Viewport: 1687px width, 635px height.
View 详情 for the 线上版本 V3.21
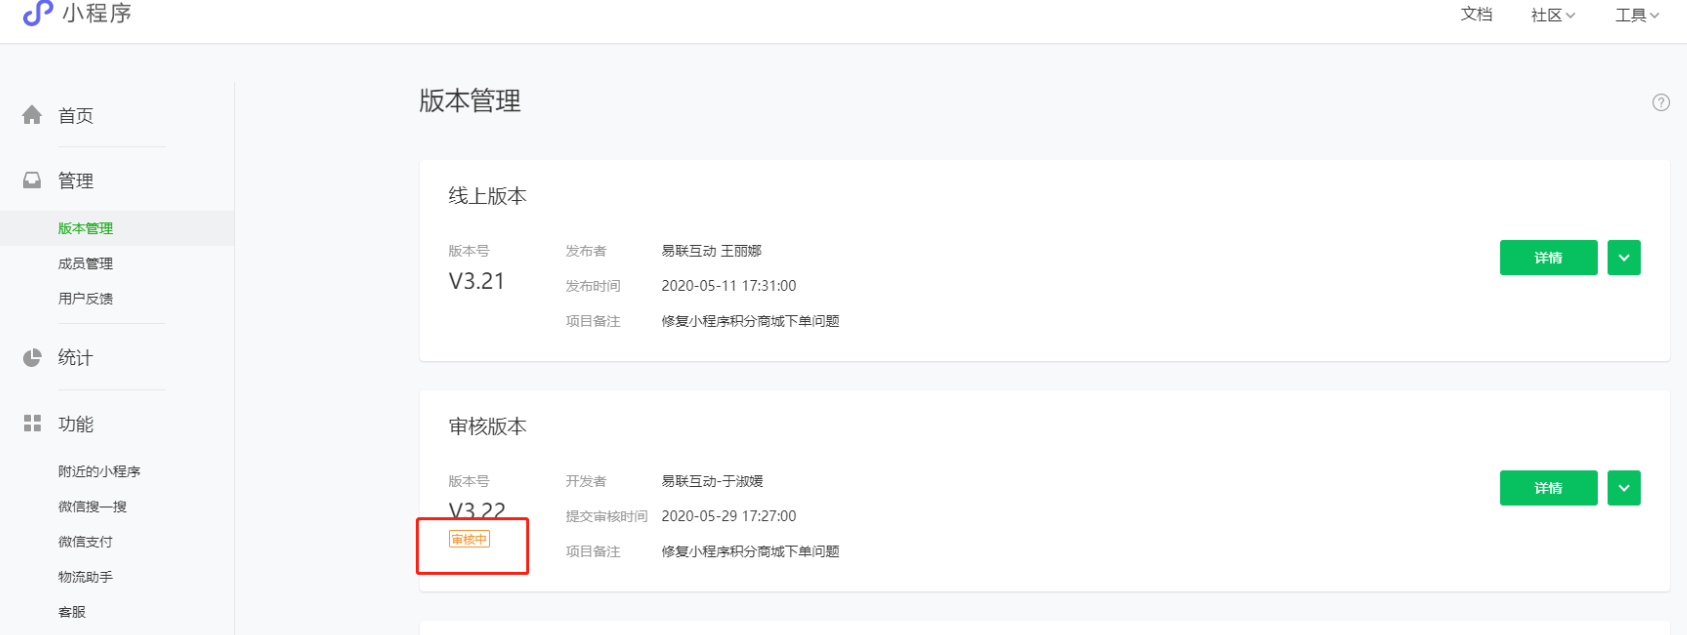tap(1548, 258)
